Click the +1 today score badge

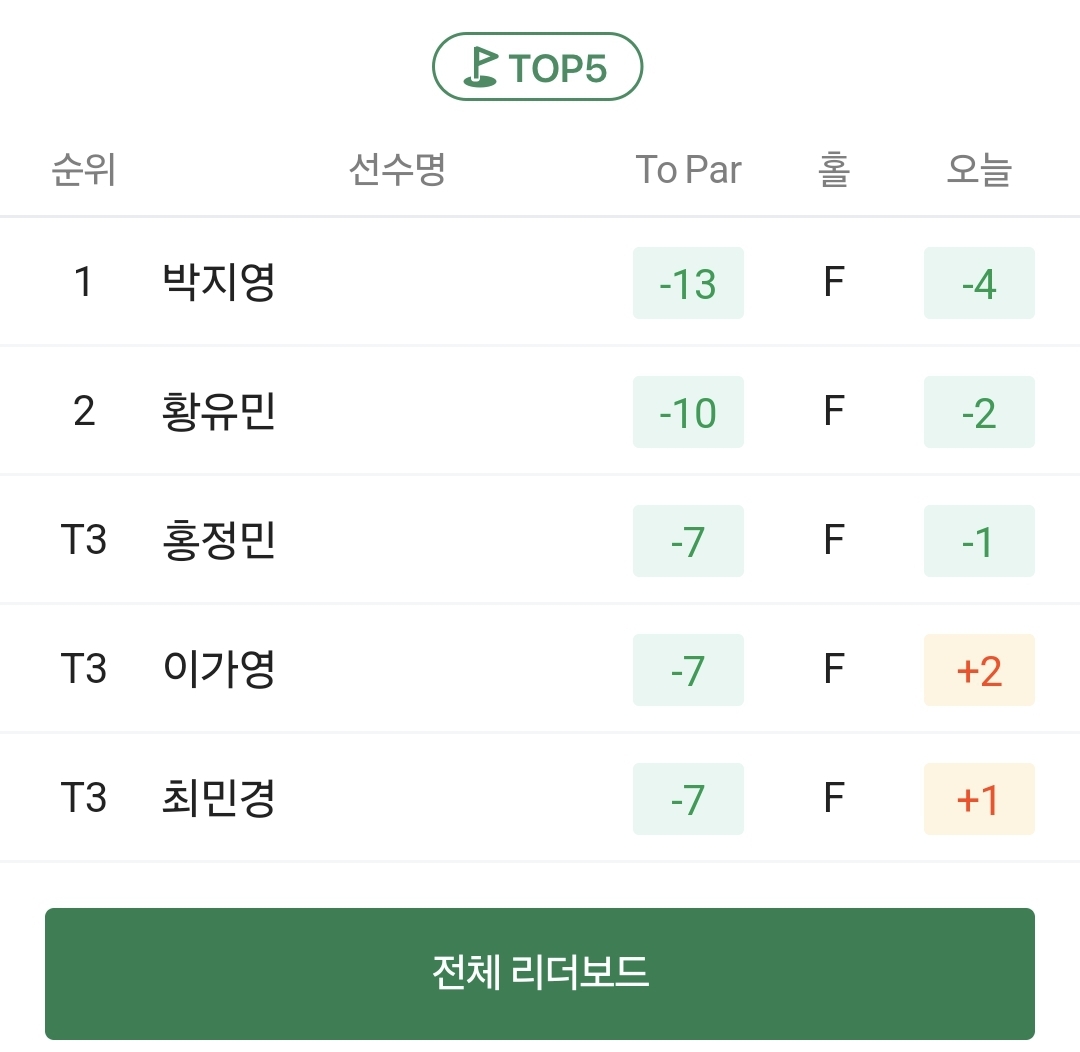pyautogui.click(x=979, y=798)
